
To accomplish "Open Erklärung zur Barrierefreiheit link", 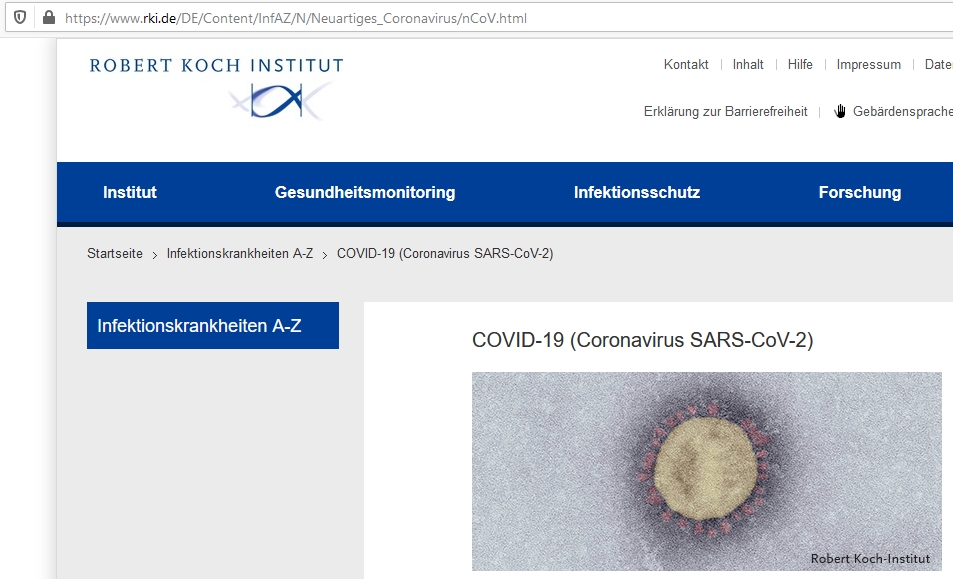I will pyautogui.click(x=726, y=112).
